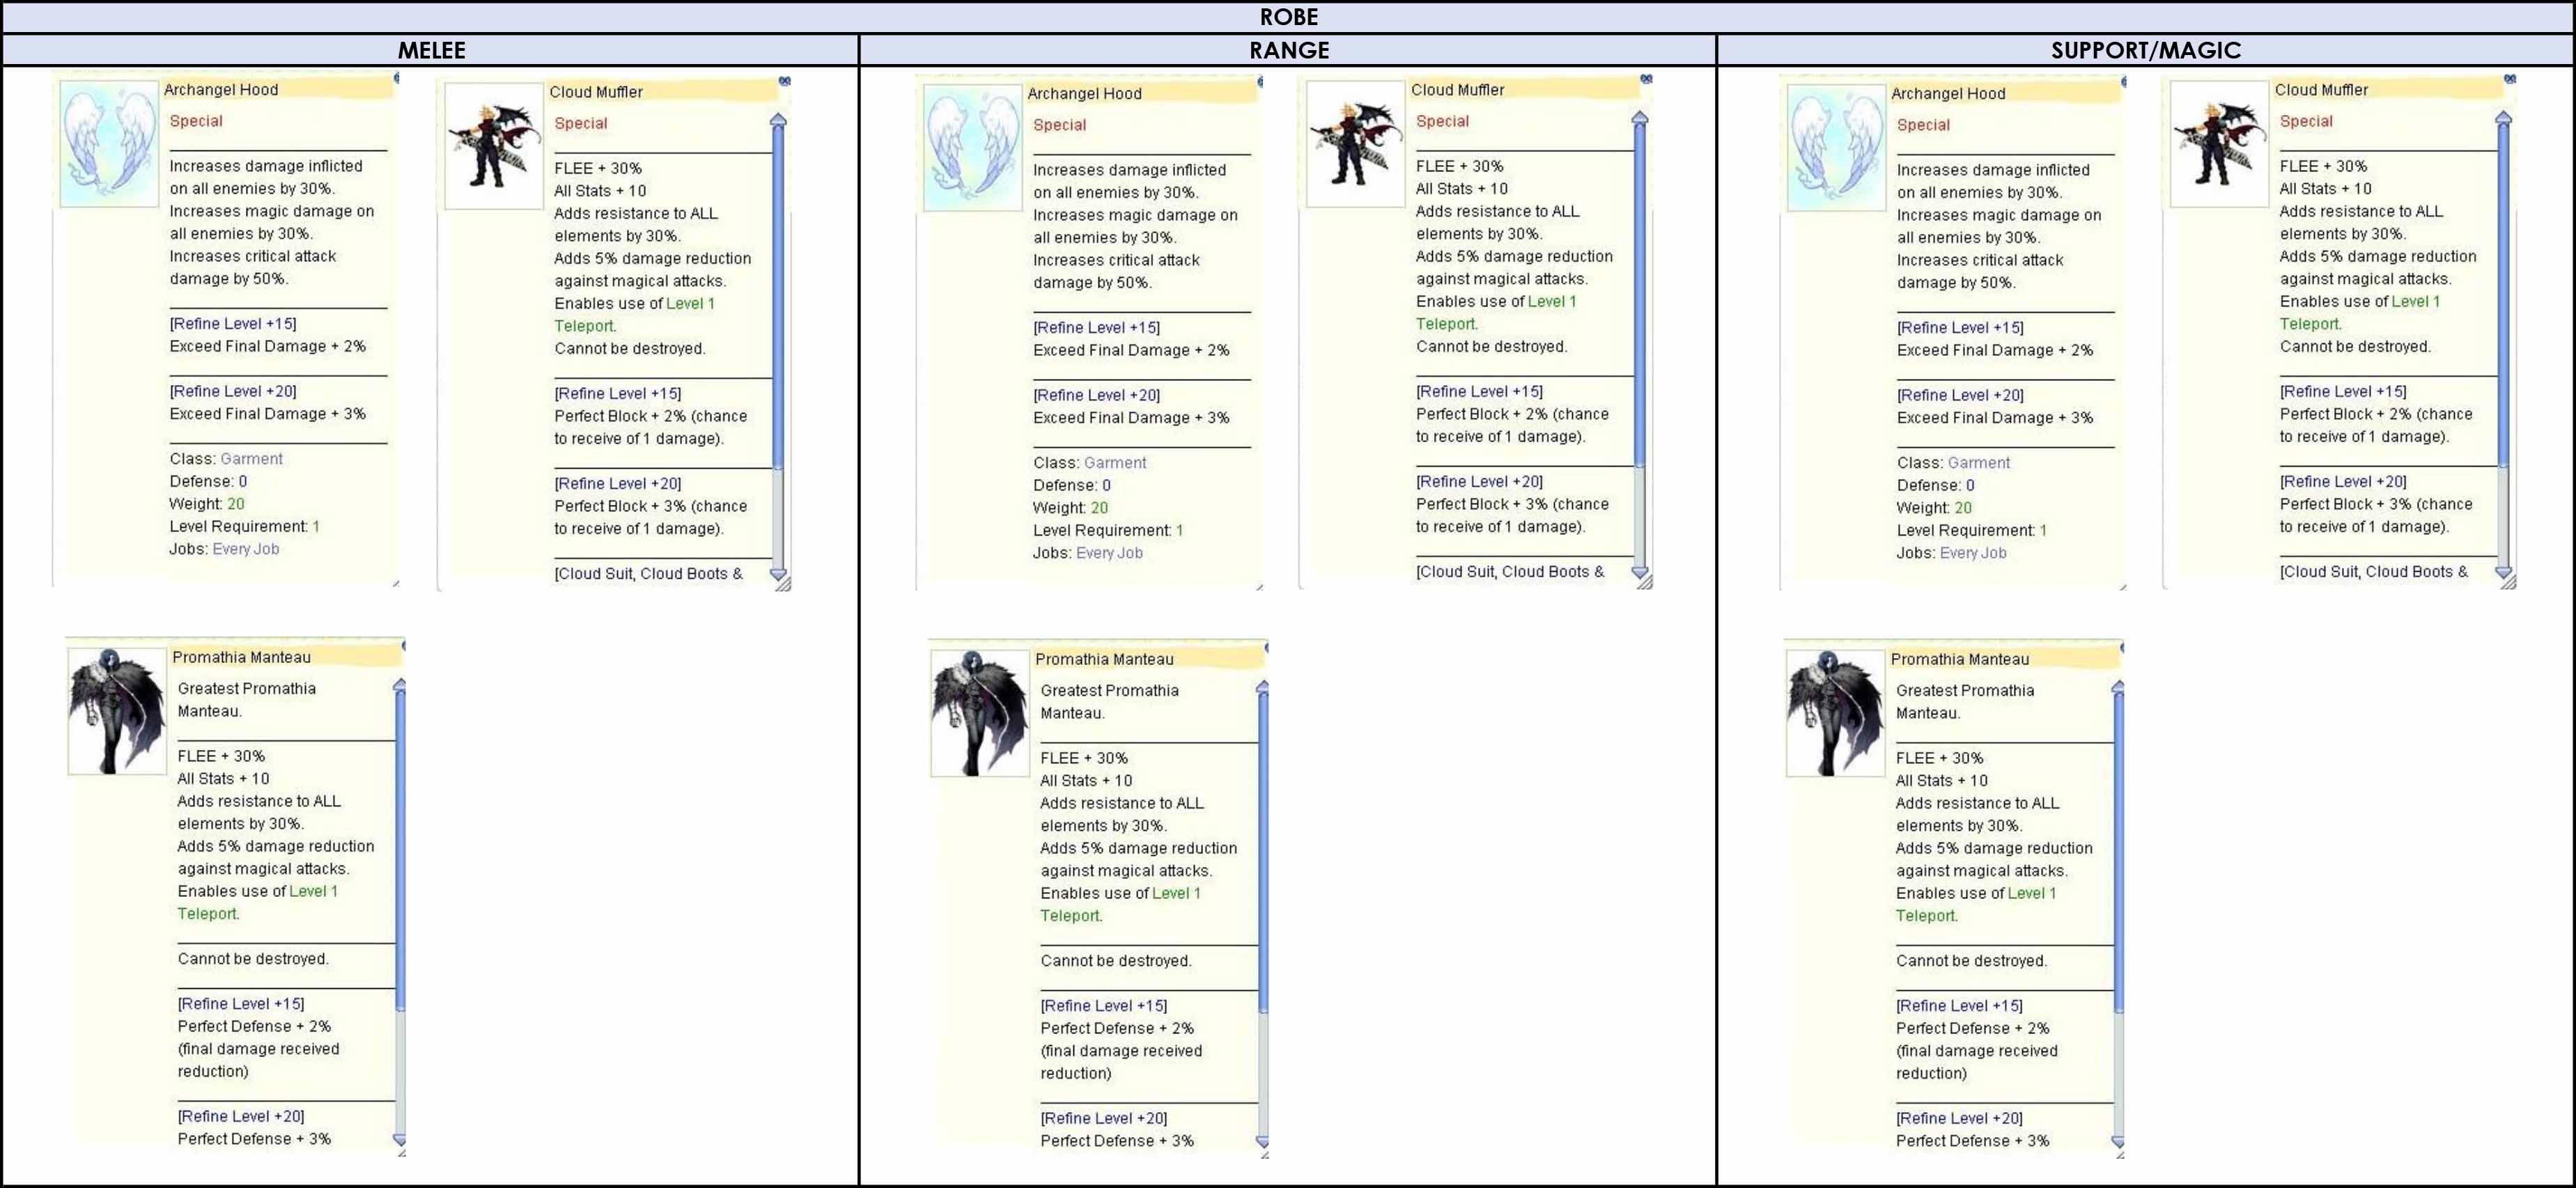
Task: Click [Cloud Suit, Cloud Boots & in MELEE tooltip
Action: coord(649,573)
